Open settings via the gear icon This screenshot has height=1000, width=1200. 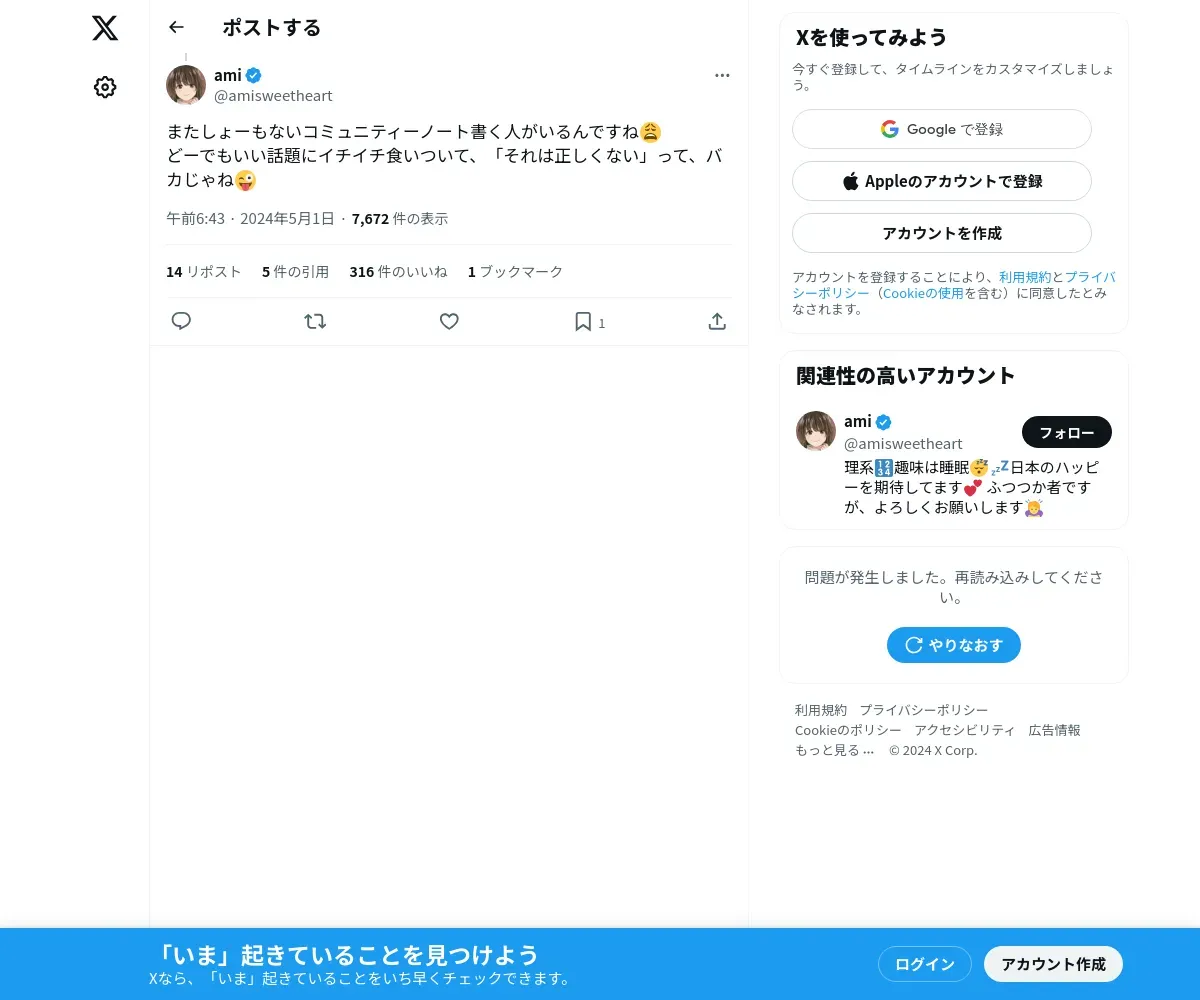[x=105, y=87]
